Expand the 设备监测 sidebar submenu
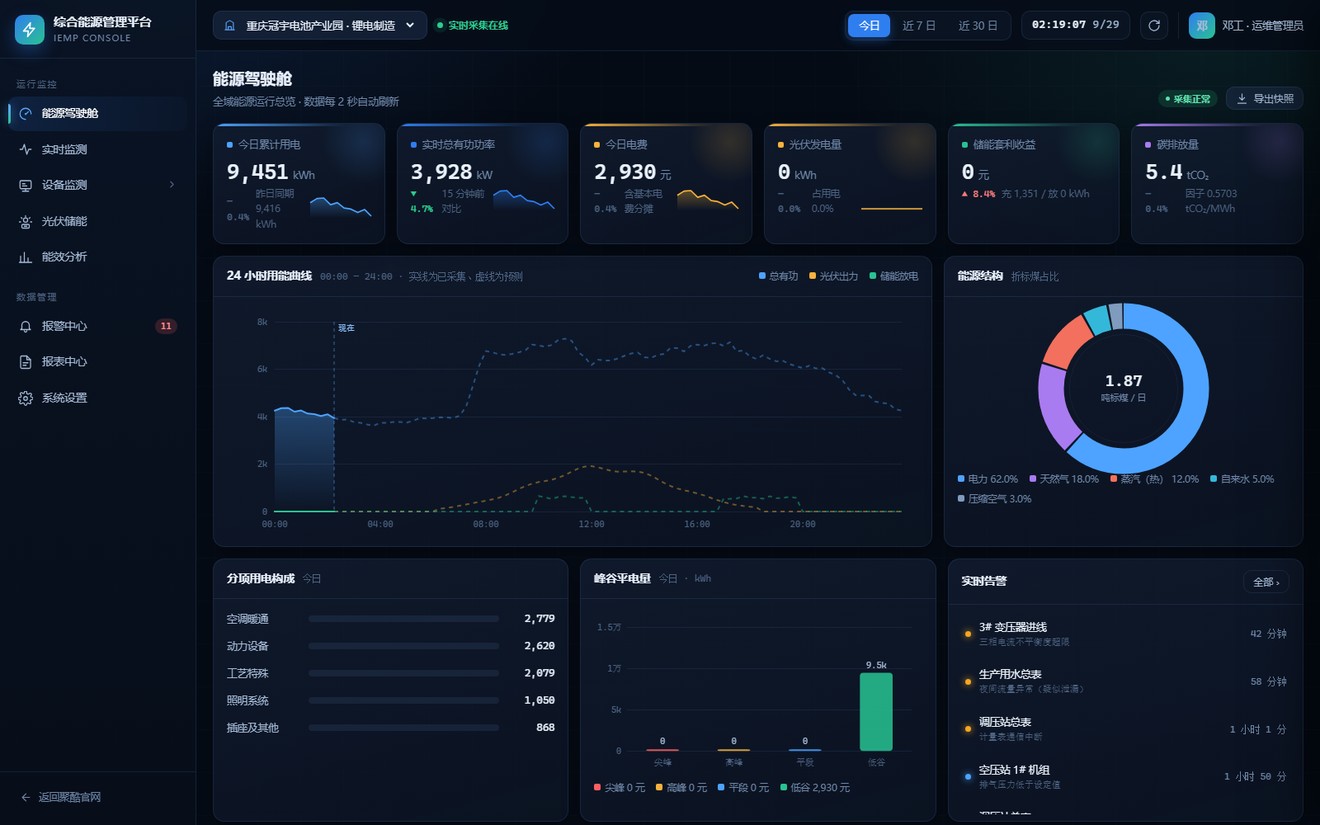This screenshot has height=825, width=1320. pos(171,185)
